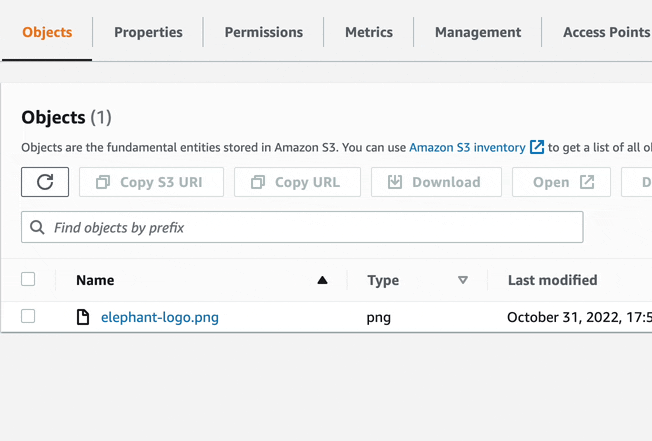652x441 pixels.
Task: Open the elephant-logo.png object link
Action: coord(160,317)
